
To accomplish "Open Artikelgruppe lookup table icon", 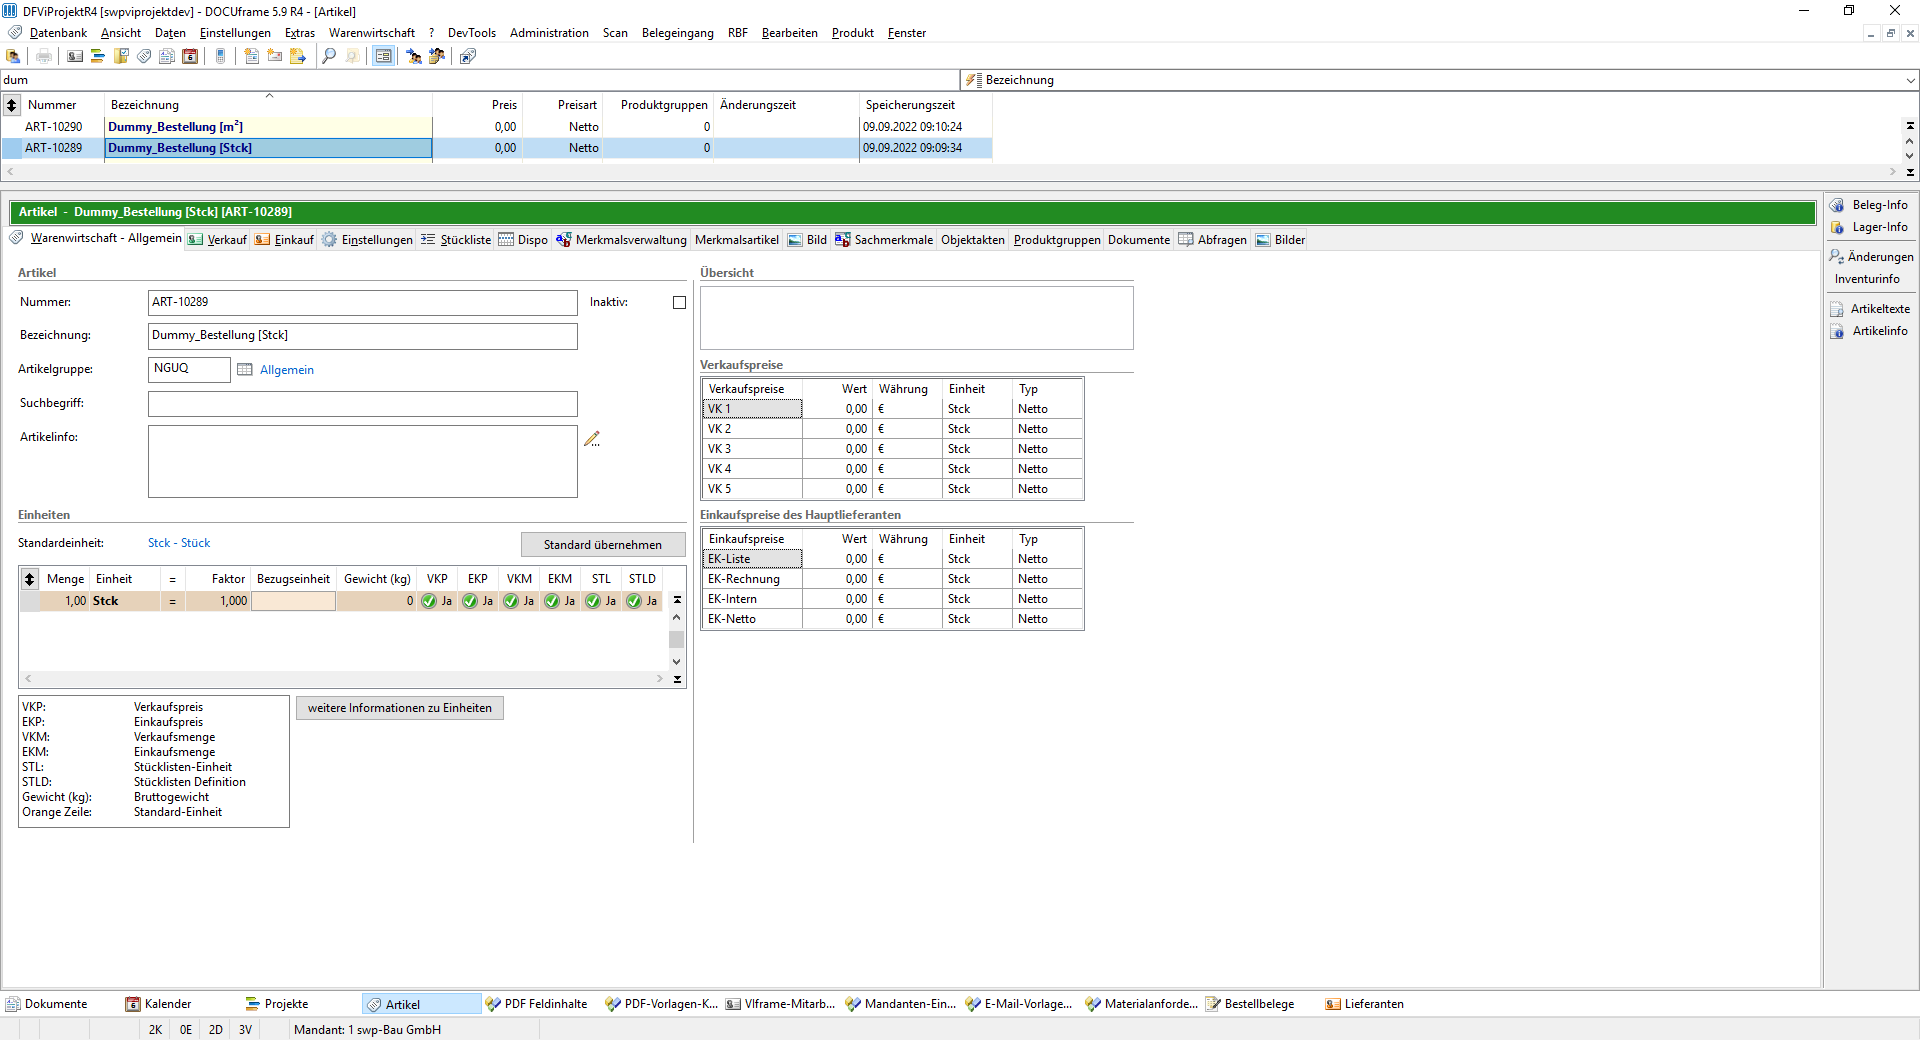I will (245, 370).
